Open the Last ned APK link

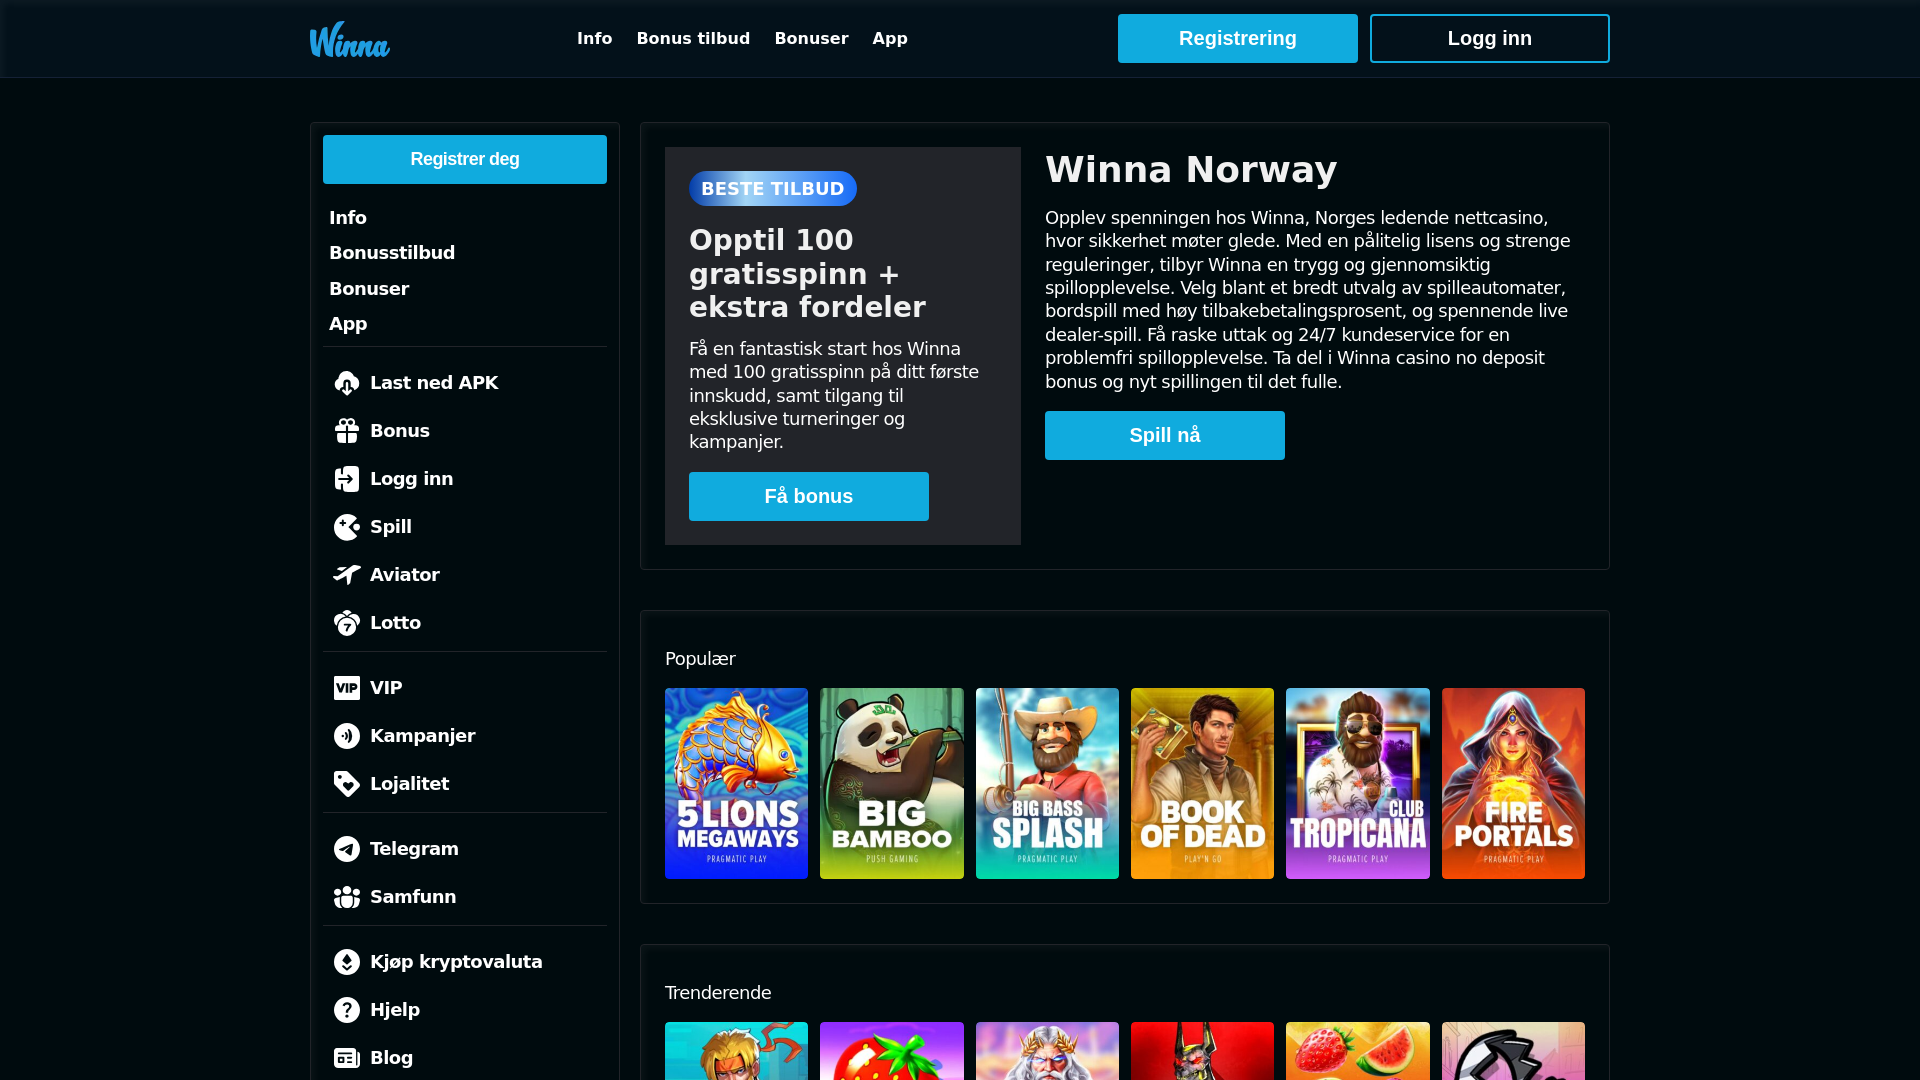click(x=434, y=383)
